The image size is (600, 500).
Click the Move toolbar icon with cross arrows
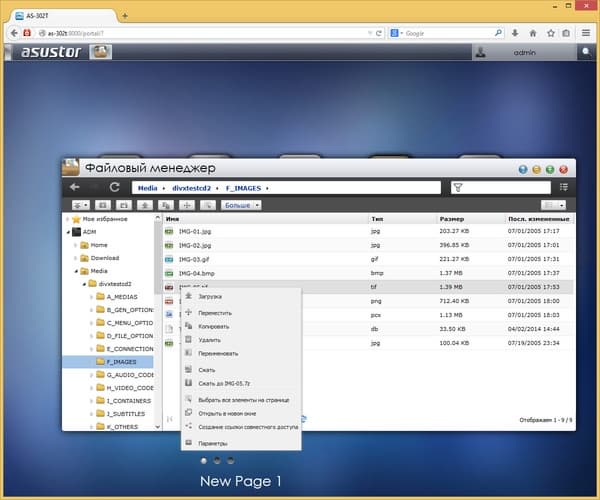pos(187,205)
